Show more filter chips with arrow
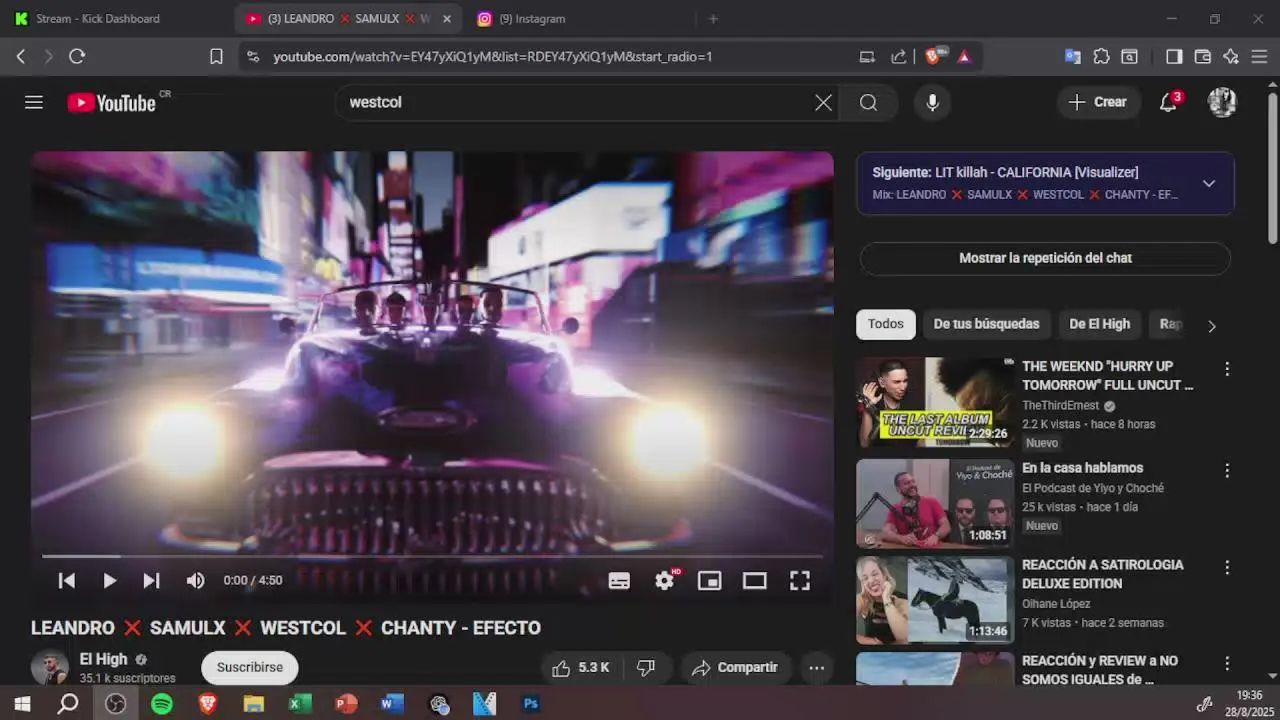The width and height of the screenshot is (1280, 720). click(1212, 326)
